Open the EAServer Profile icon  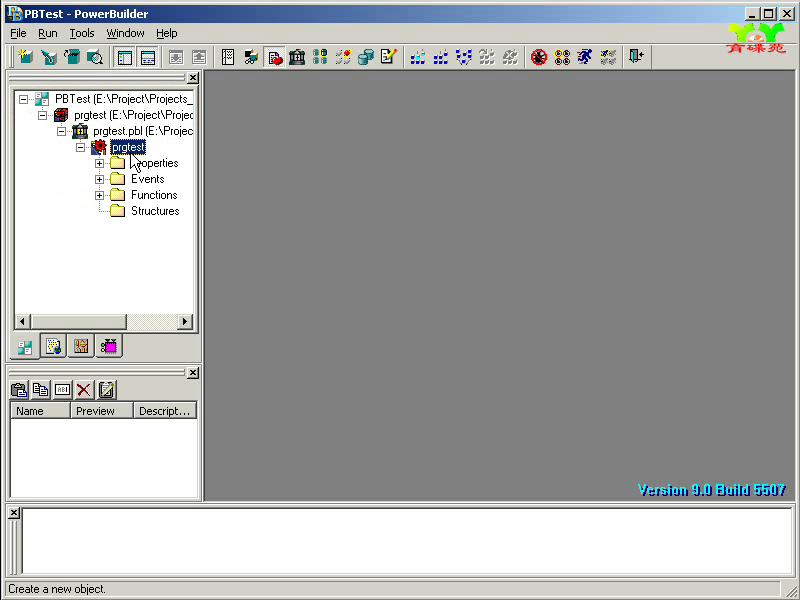(343, 57)
